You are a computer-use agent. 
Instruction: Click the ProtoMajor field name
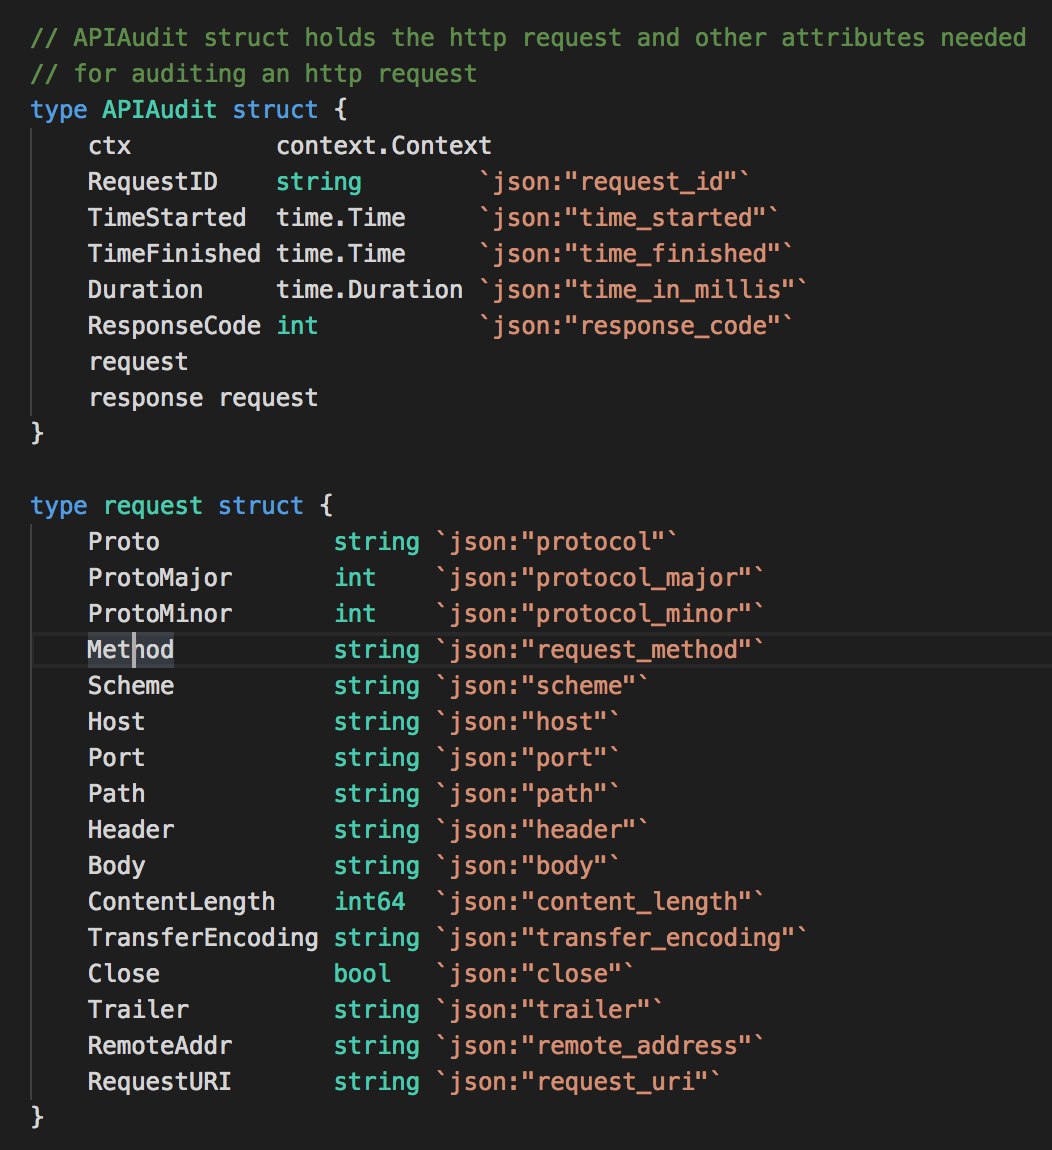pos(159,578)
